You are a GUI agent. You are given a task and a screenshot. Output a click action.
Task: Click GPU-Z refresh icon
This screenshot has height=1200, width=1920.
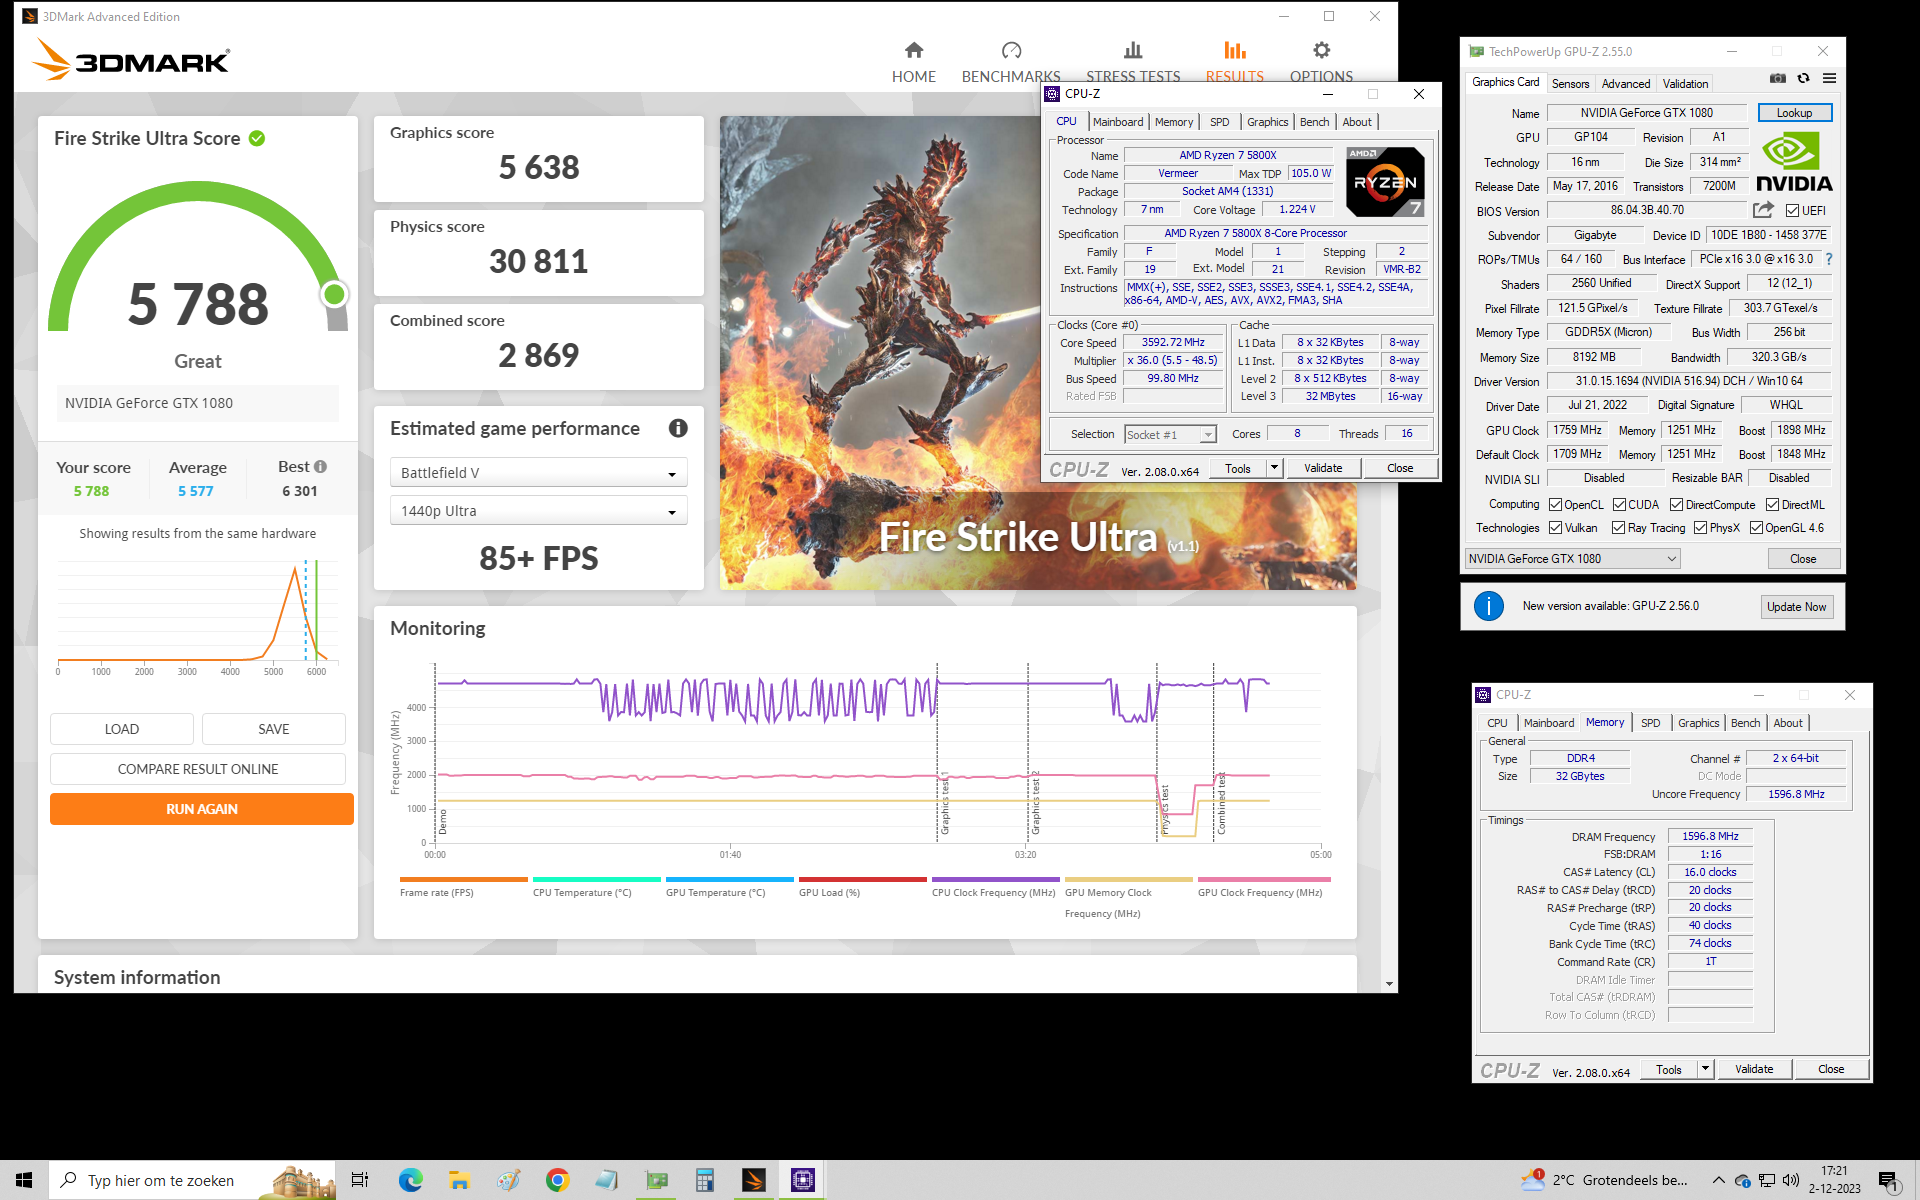coord(1803,78)
